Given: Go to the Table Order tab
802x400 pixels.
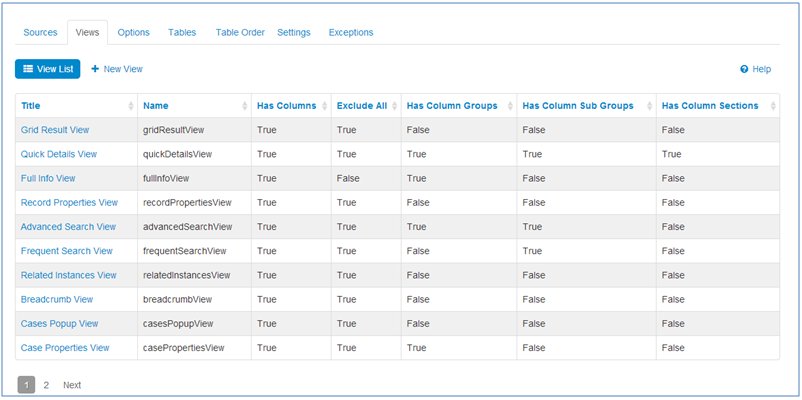Looking at the screenshot, I should 240,32.
